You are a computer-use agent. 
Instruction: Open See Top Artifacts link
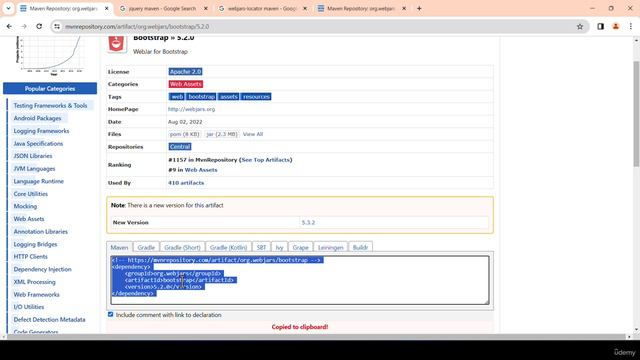coord(265,160)
